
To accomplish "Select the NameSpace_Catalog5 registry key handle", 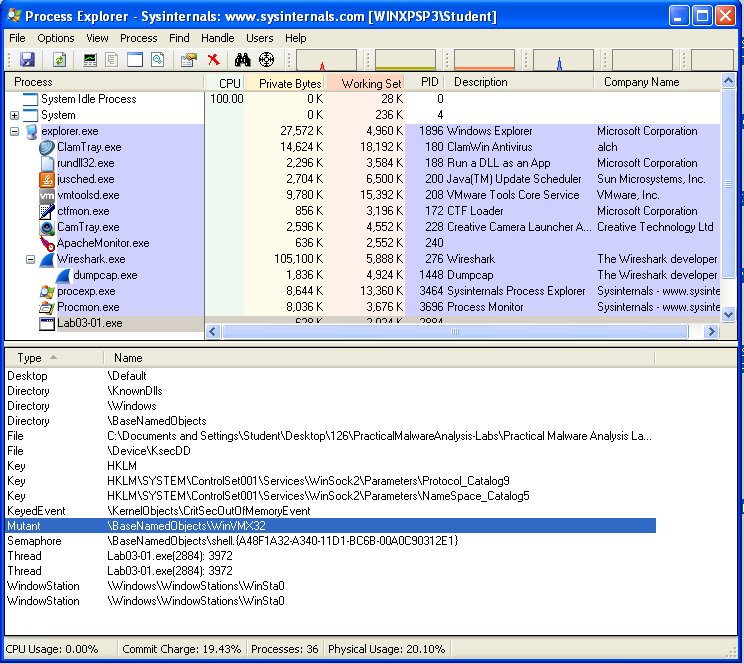I will coord(331,496).
